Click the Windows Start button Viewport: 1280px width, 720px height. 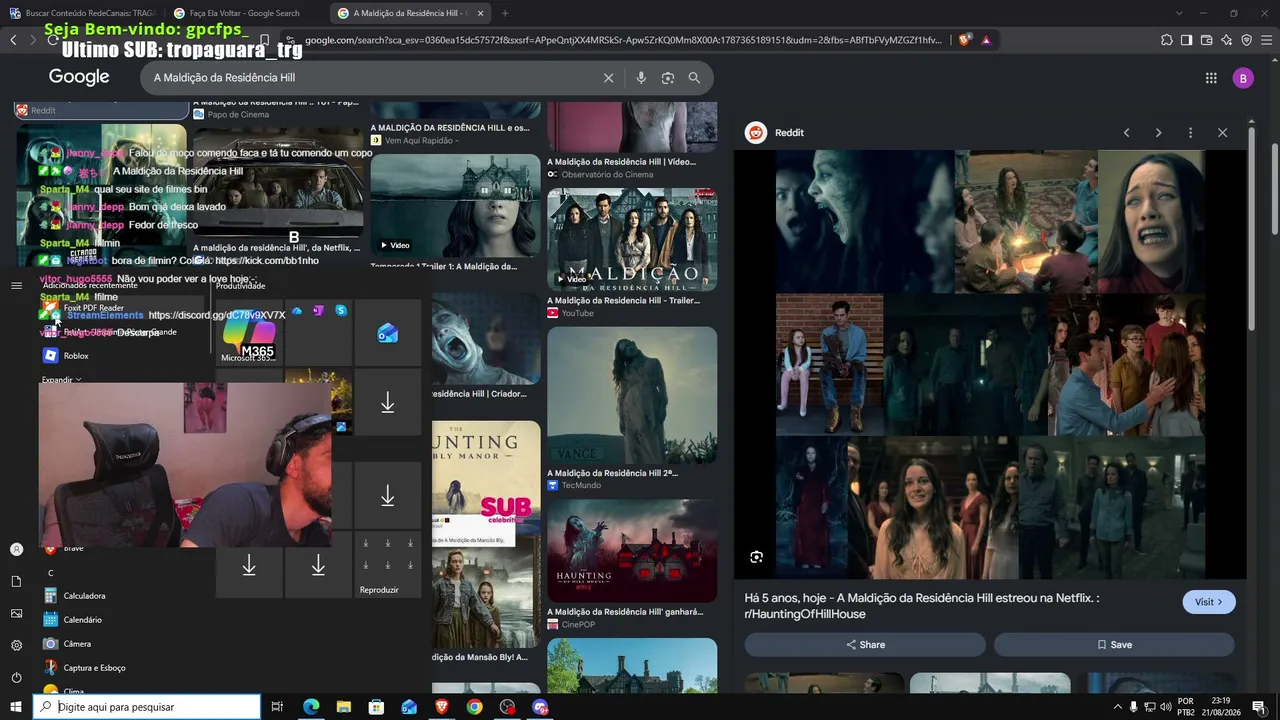tap(15, 707)
